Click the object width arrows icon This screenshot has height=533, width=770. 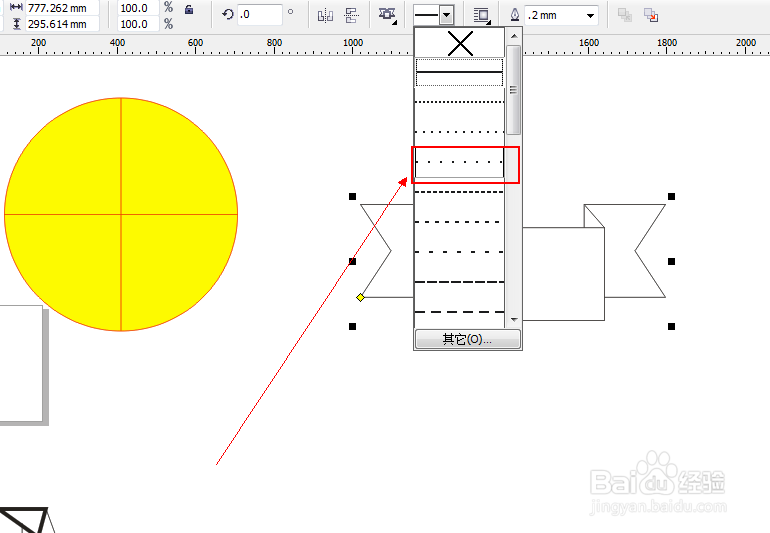(16, 7)
